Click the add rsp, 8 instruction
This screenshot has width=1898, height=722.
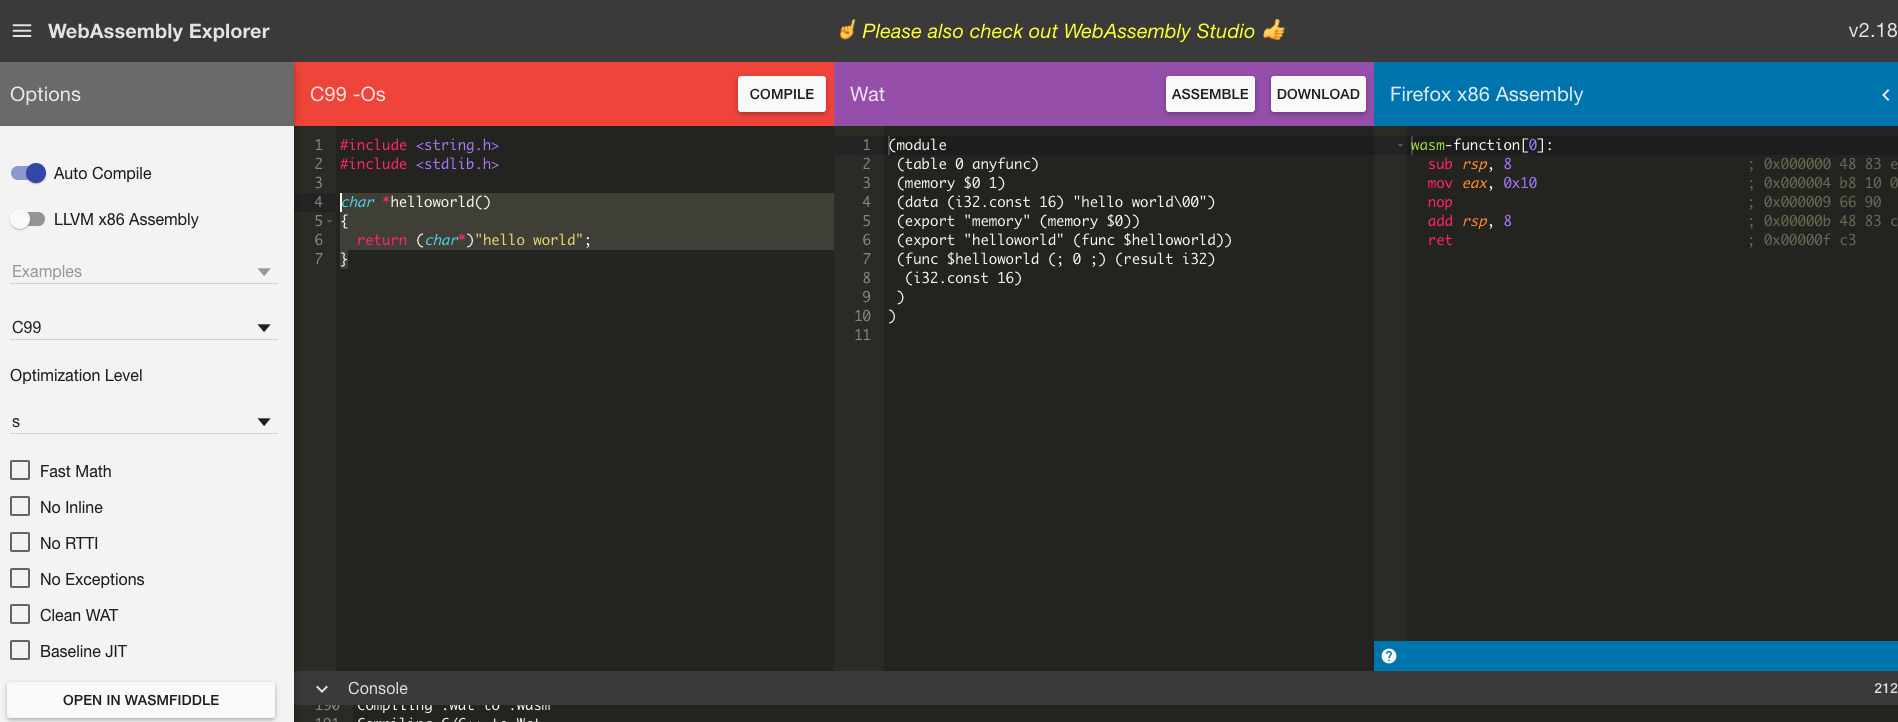[1470, 221]
